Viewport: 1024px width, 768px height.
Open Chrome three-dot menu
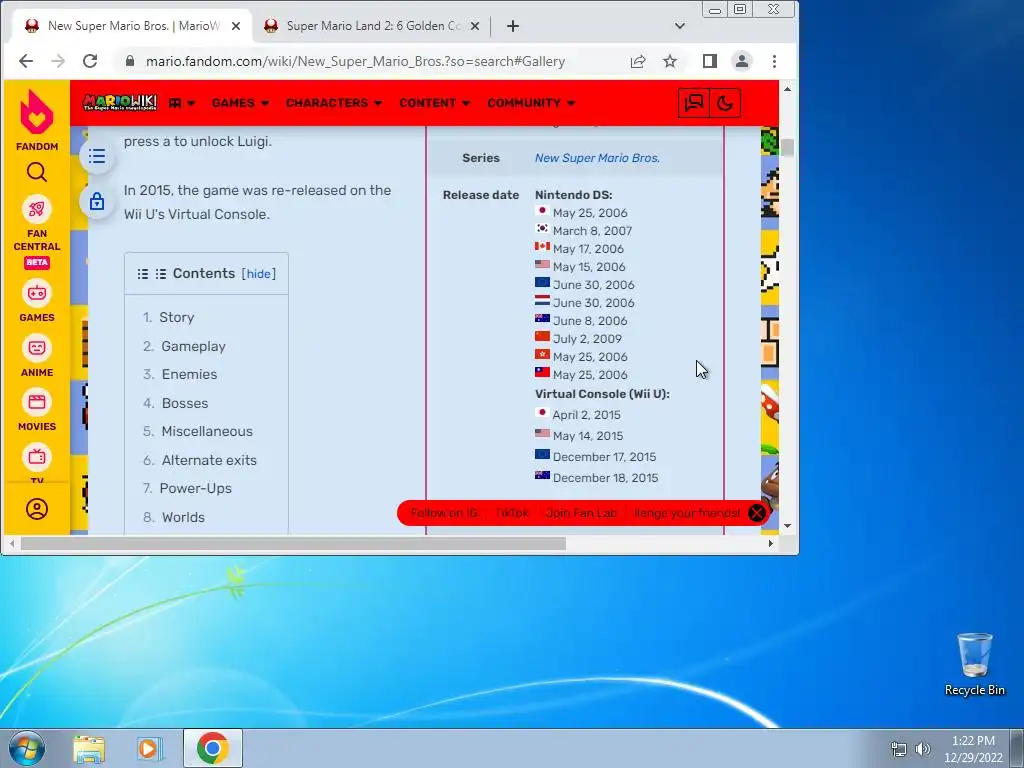(x=775, y=61)
